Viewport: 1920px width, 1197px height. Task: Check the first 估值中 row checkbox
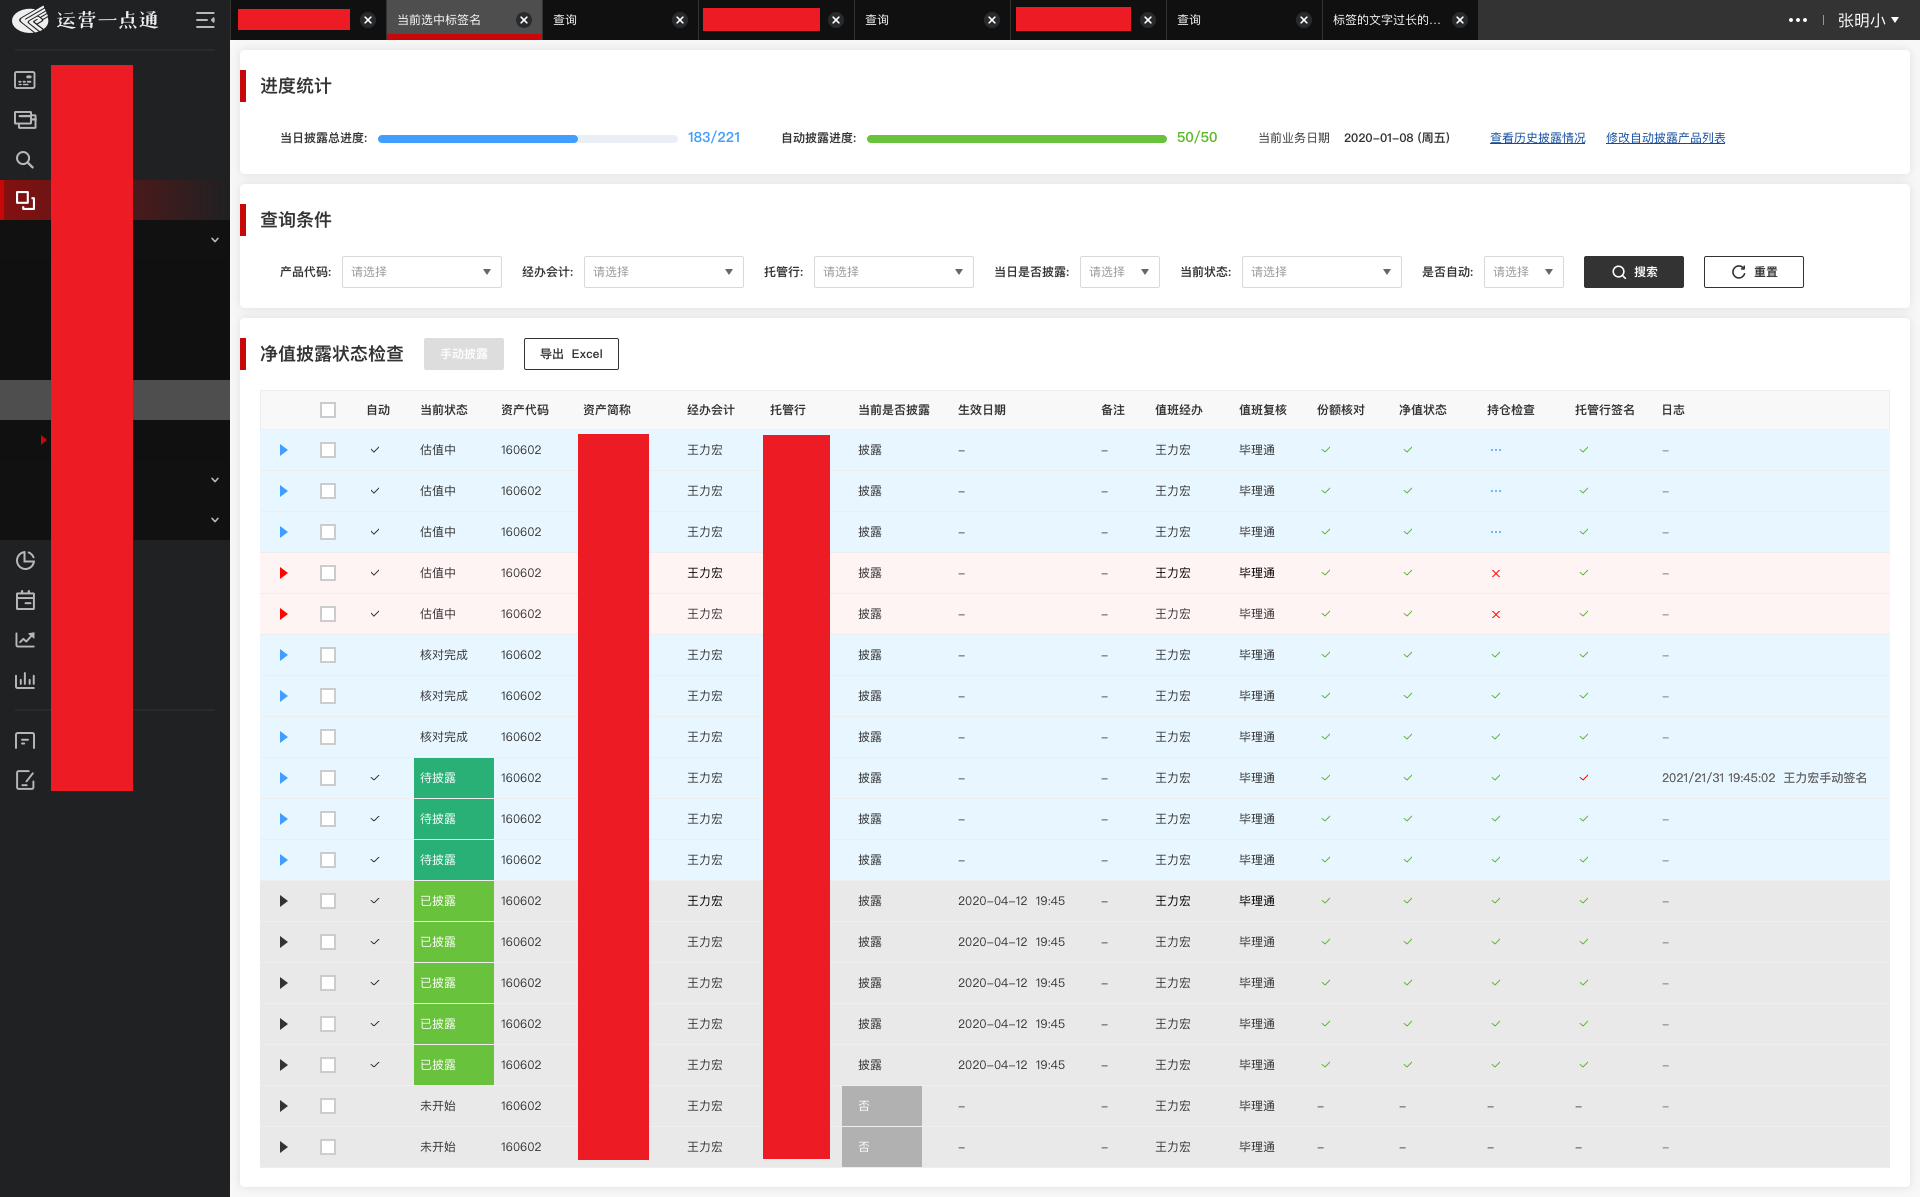[328, 450]
